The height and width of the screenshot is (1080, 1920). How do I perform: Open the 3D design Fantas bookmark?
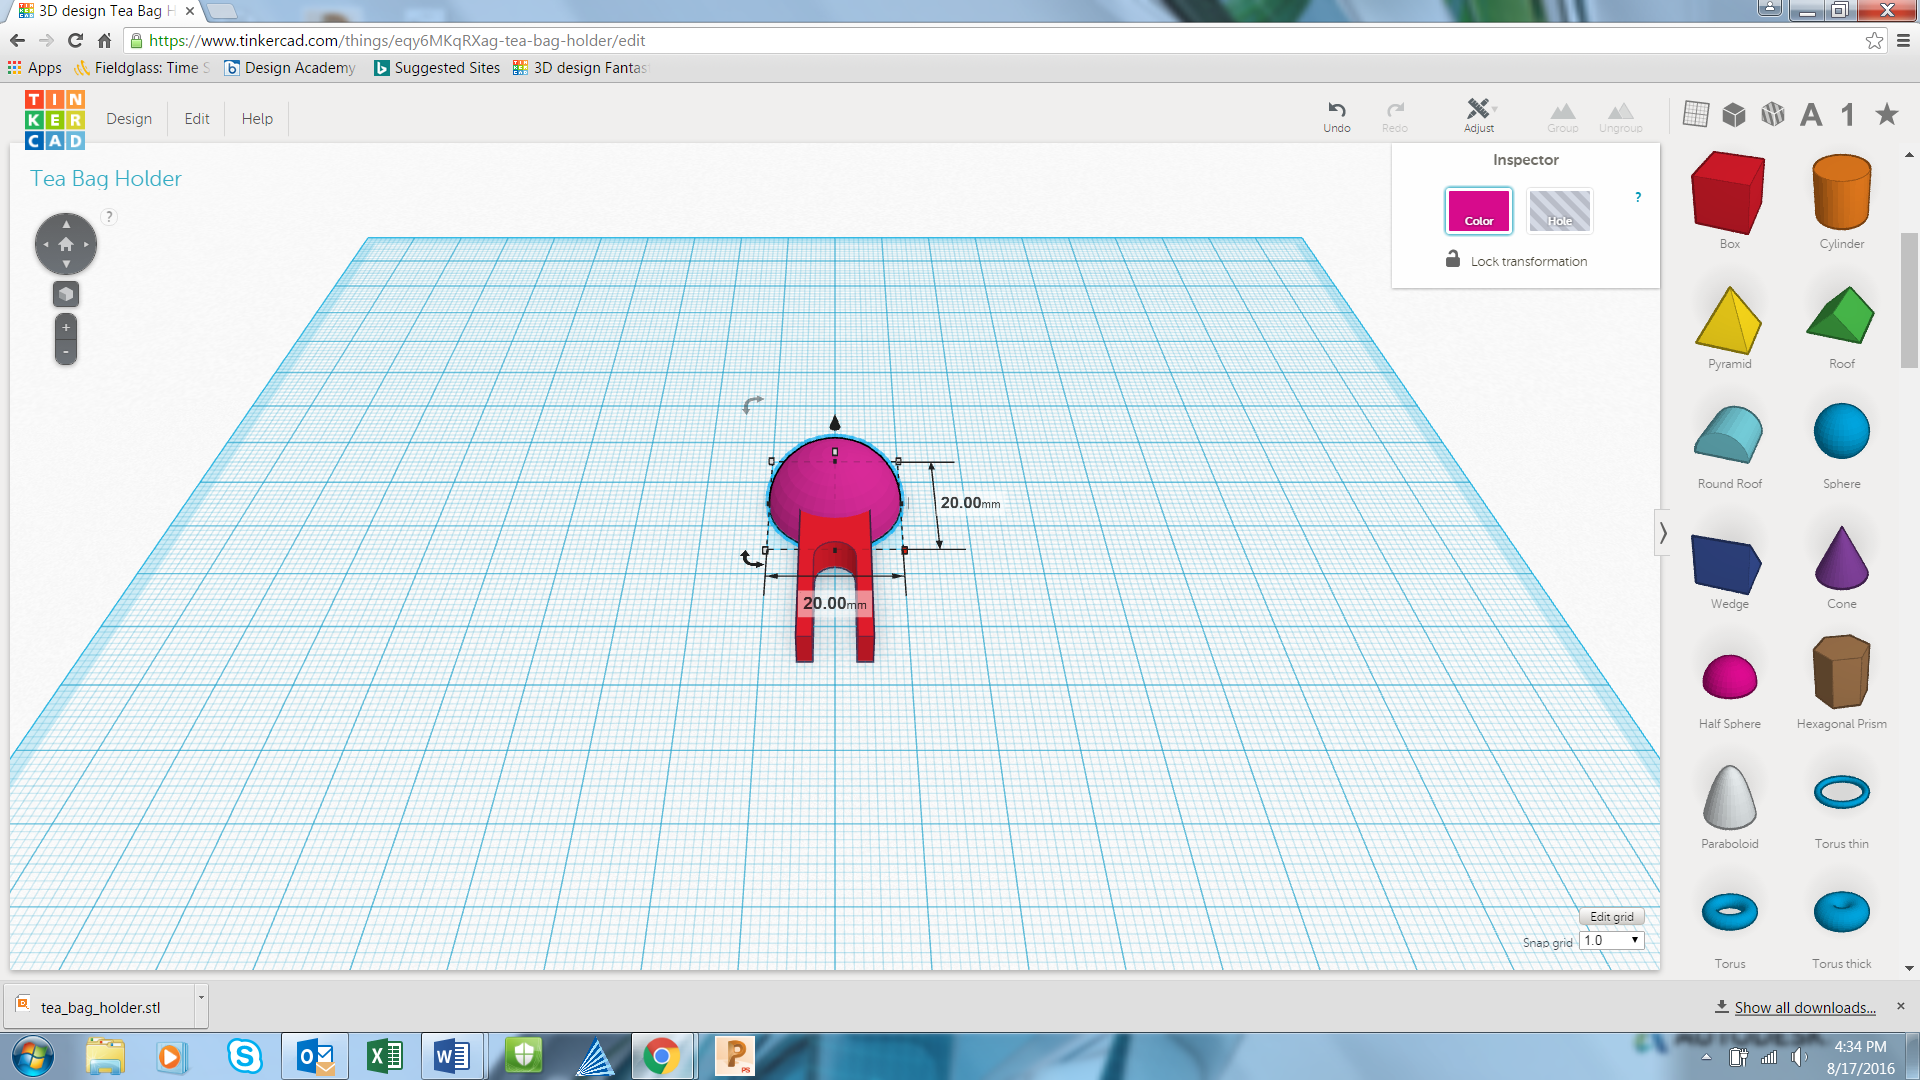tap(581, 68)
